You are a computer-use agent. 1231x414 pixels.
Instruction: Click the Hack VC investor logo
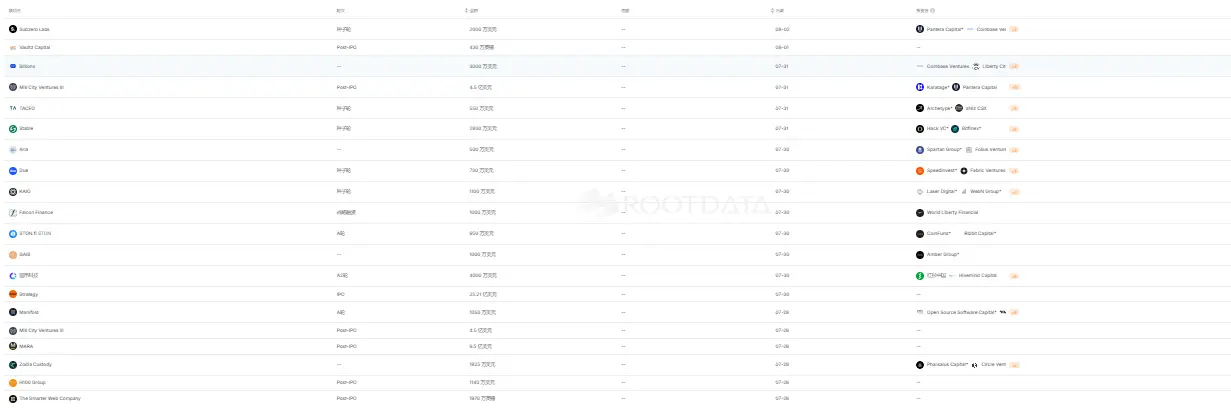[x=920, y=128]
